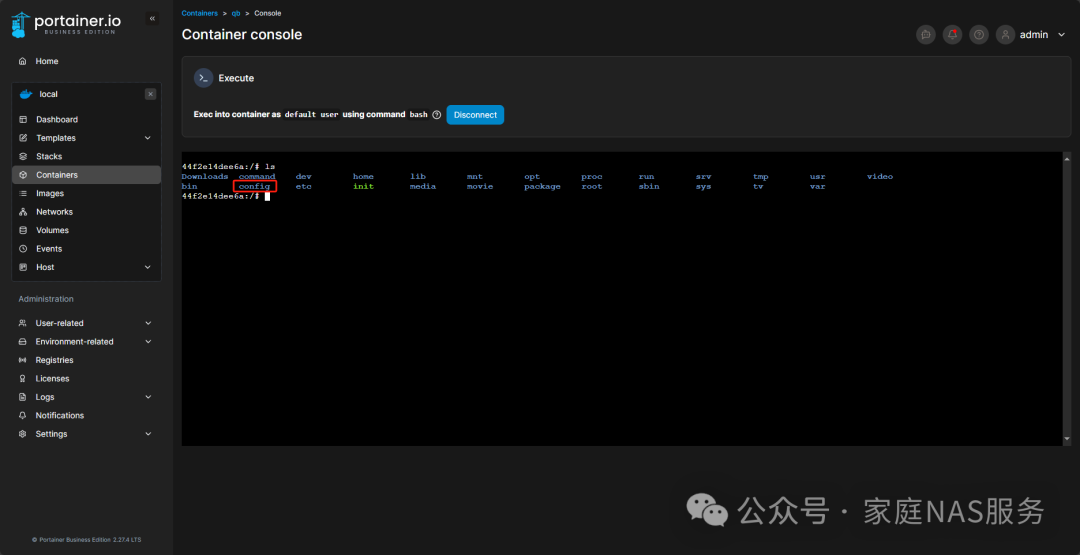Click the Environment-related icon
The width and height of the screenshot is (1080, 555).
pyautogui.click(x=22, y=342)
